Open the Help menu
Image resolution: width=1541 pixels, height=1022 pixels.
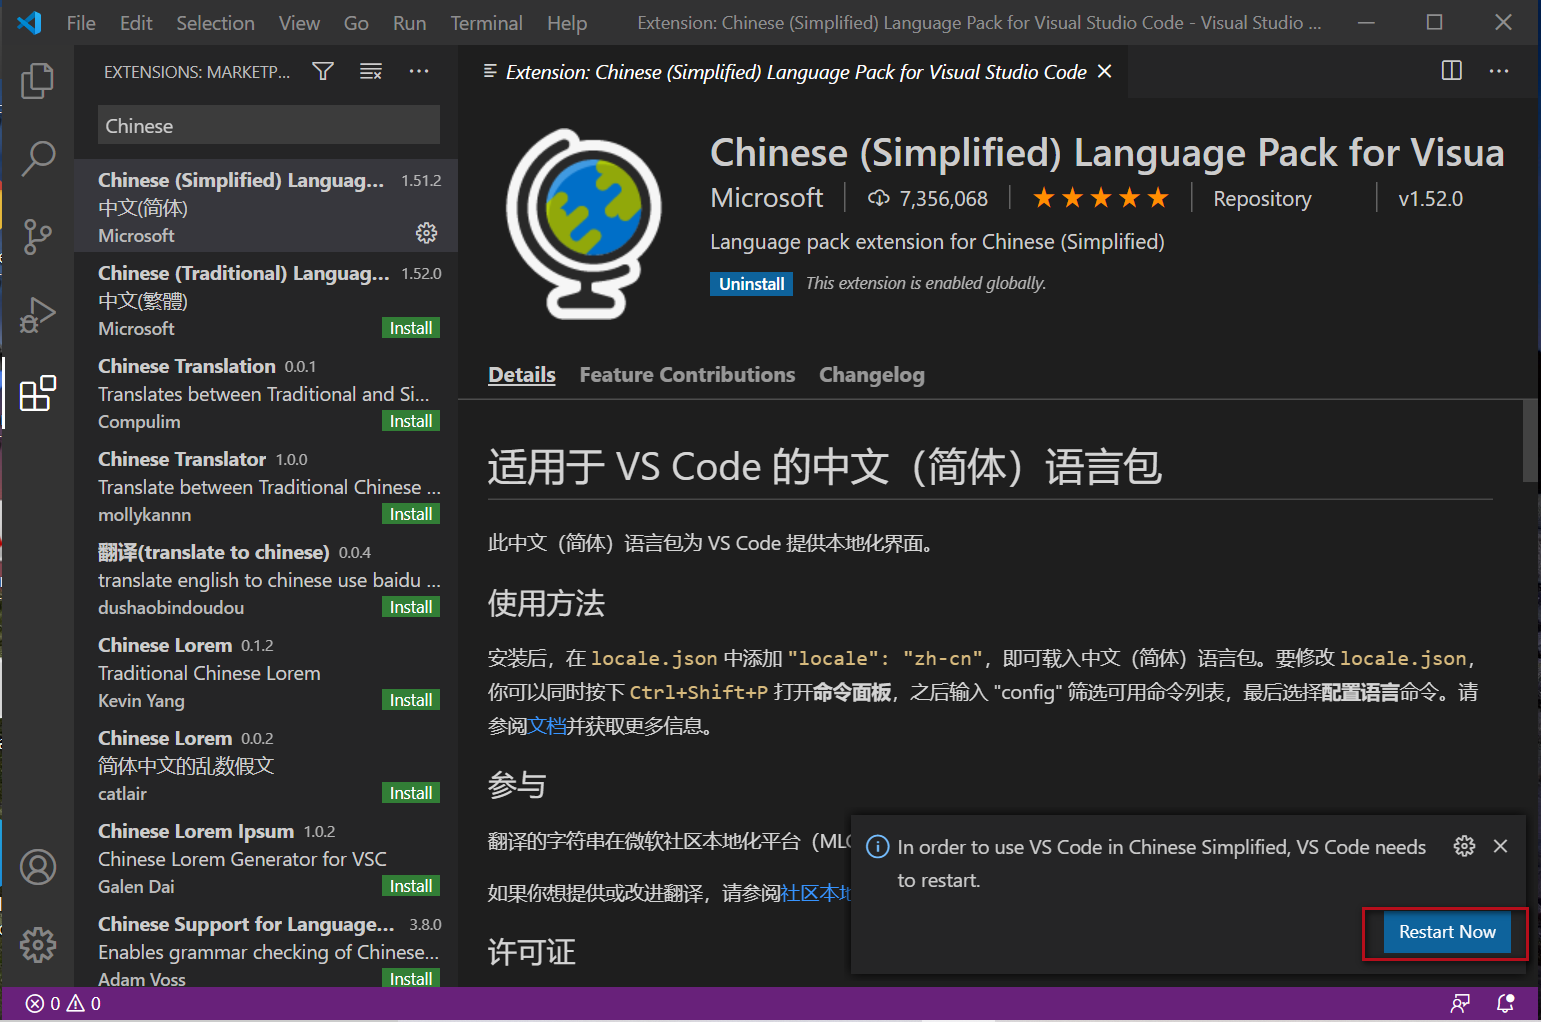567,23
